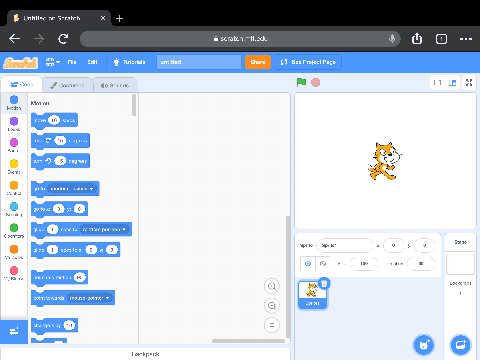Open the point towards mouse-pointer dropdown
The image size is (480, 360).
[x=89, y=298]
